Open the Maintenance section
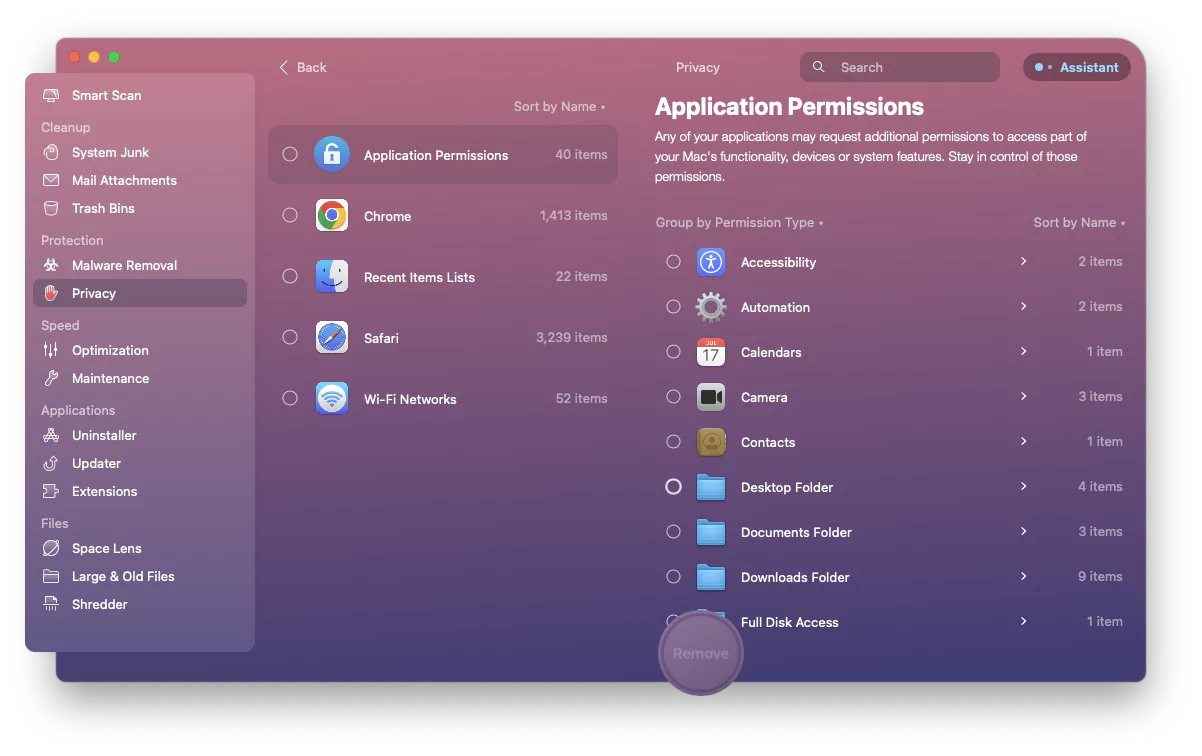Viewport: 1202px width, 756px height. [x=111, y=378]
